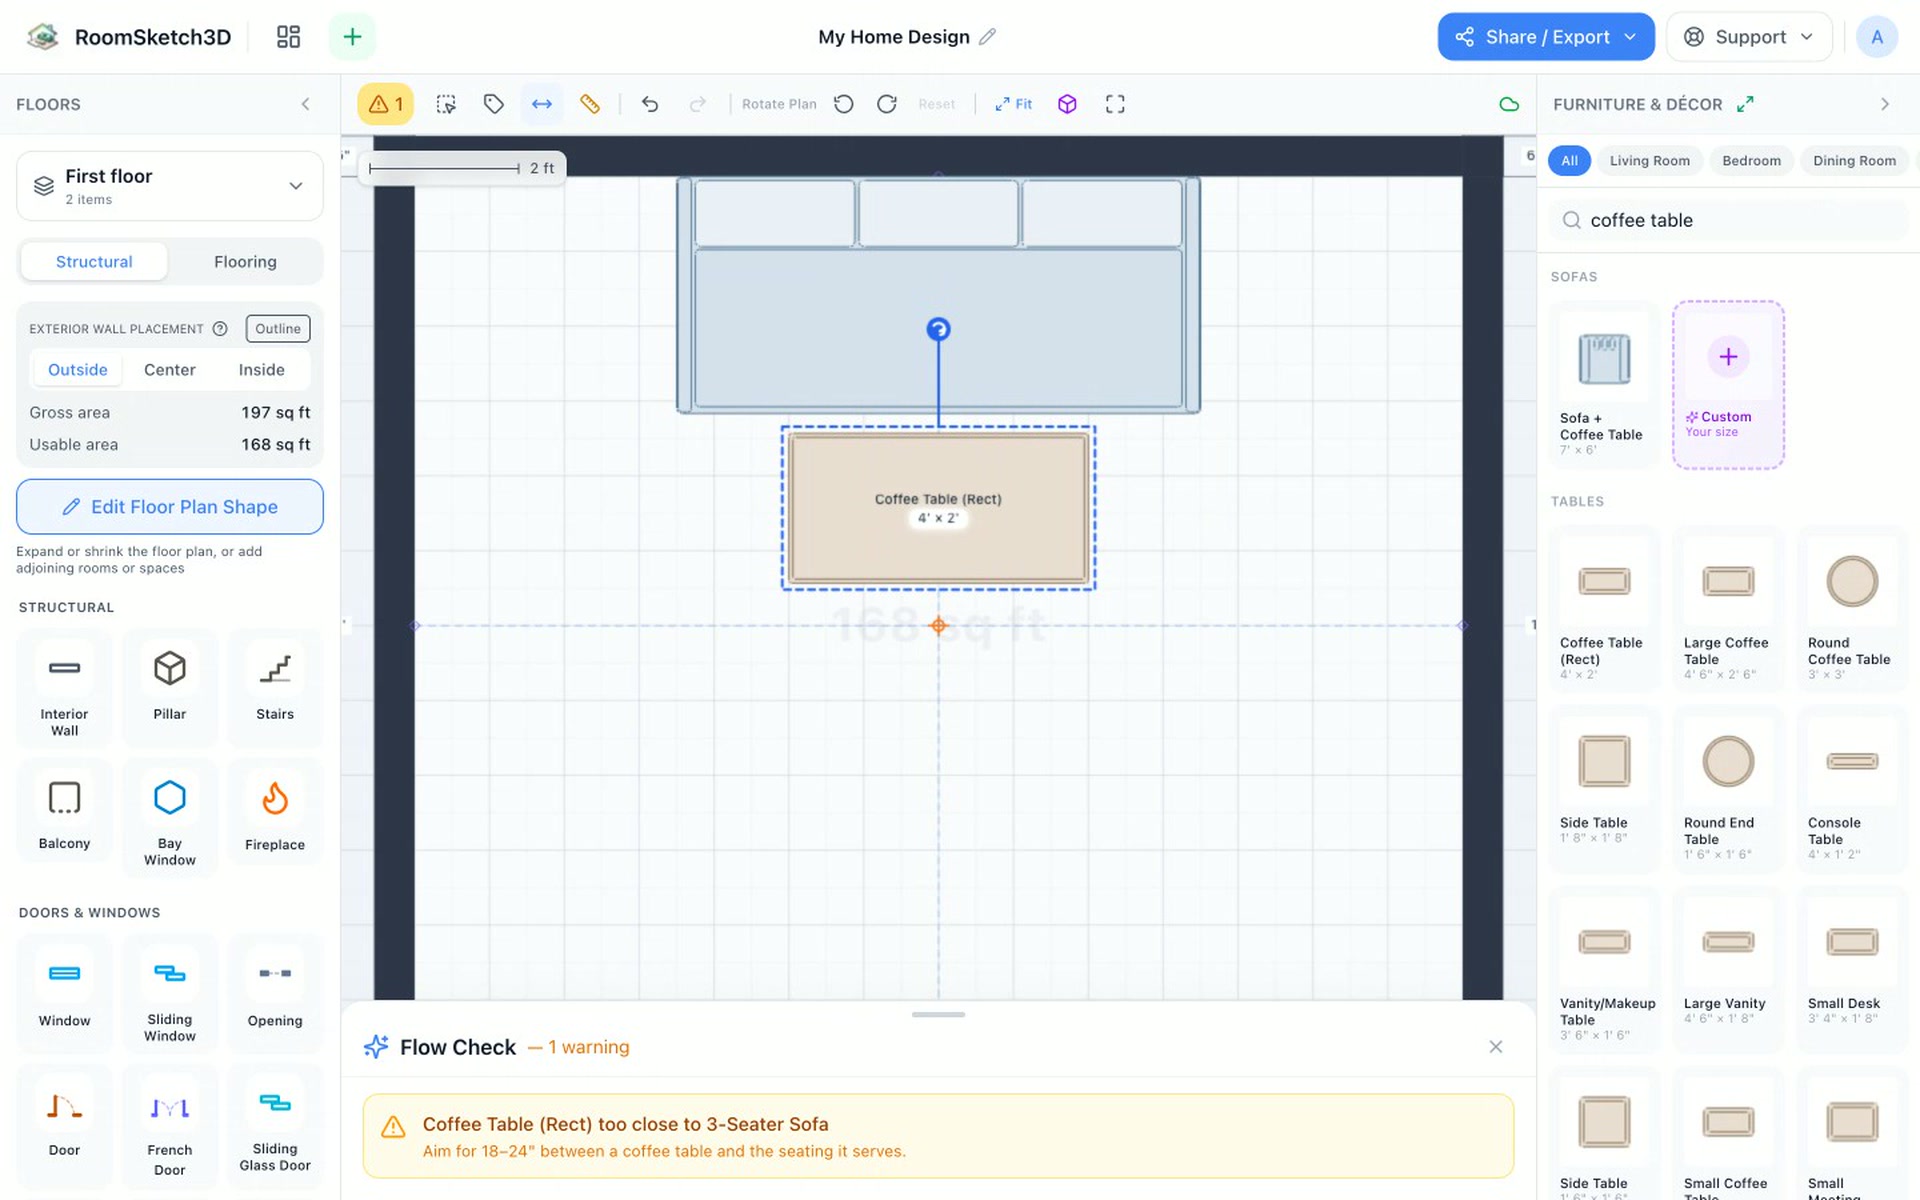
Task: Add a Window element
Action: (x=64, y=993)
